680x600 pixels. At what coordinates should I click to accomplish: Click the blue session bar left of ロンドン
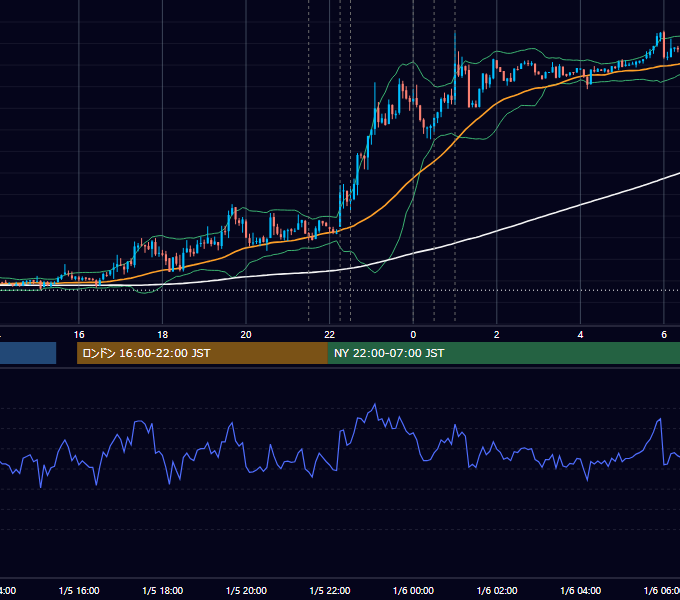point(28,353)
